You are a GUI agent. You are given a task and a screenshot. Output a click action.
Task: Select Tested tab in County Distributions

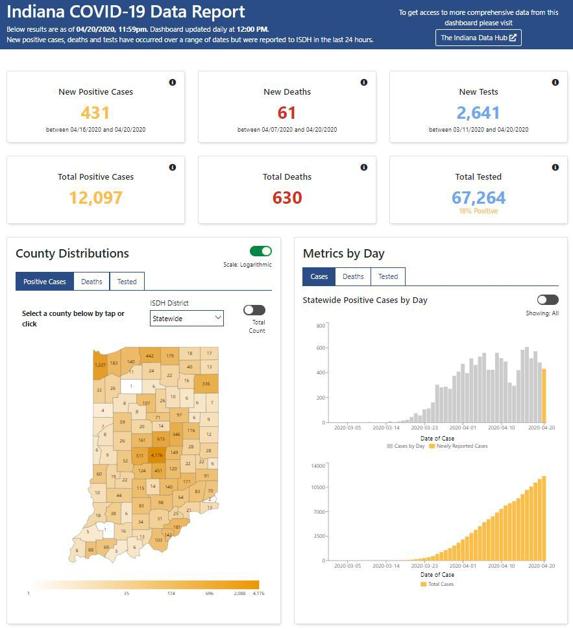(x=127, y=282)
